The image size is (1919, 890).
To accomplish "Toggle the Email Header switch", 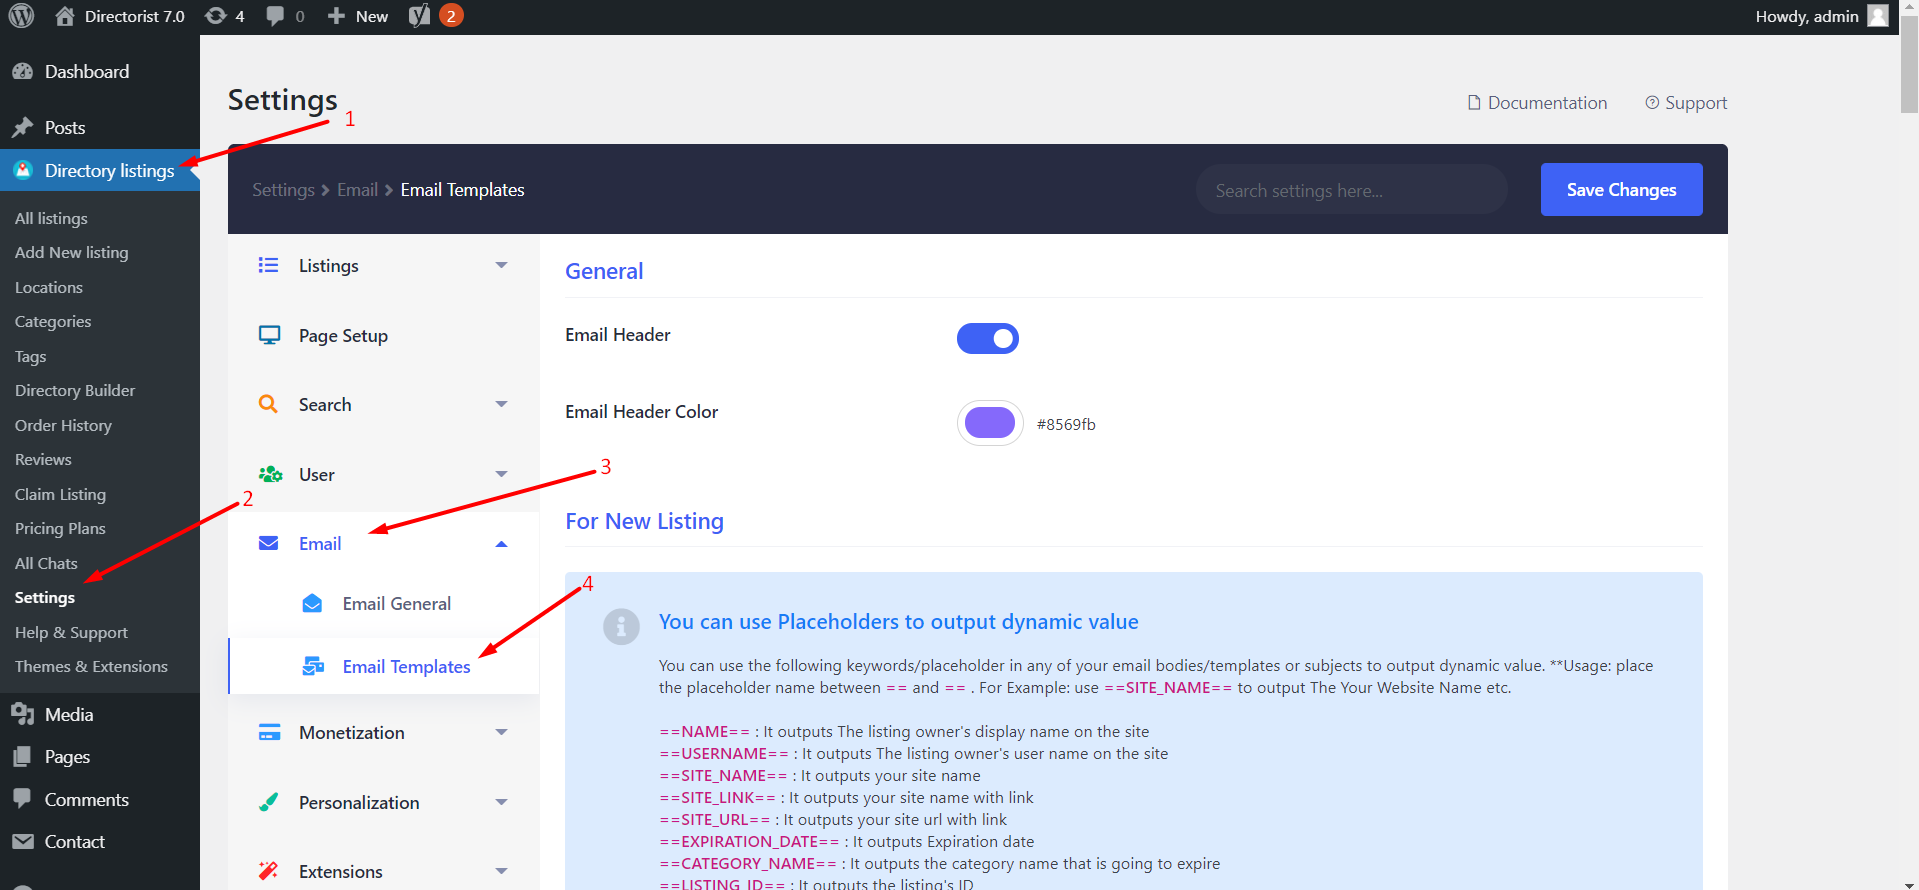I will coord(987,339).
